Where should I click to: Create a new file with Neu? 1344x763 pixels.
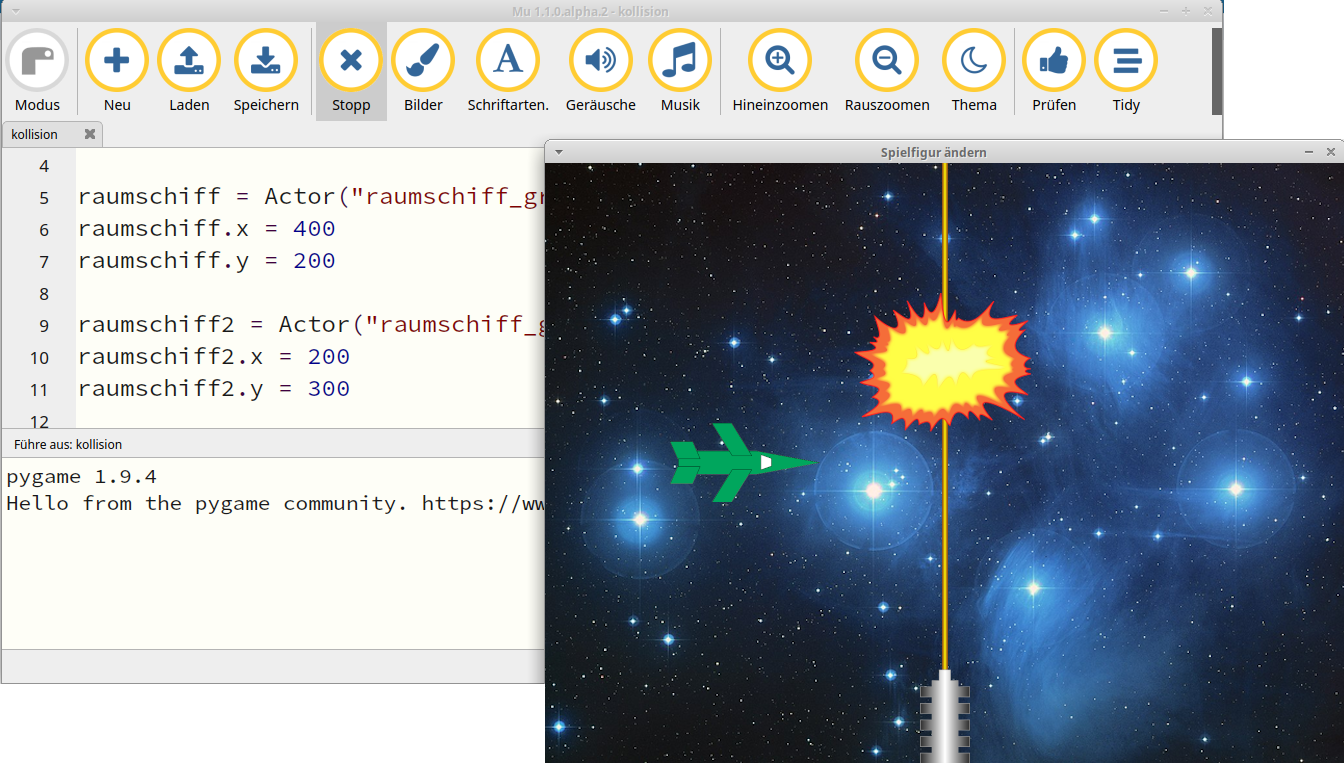(x=117, y=62)
